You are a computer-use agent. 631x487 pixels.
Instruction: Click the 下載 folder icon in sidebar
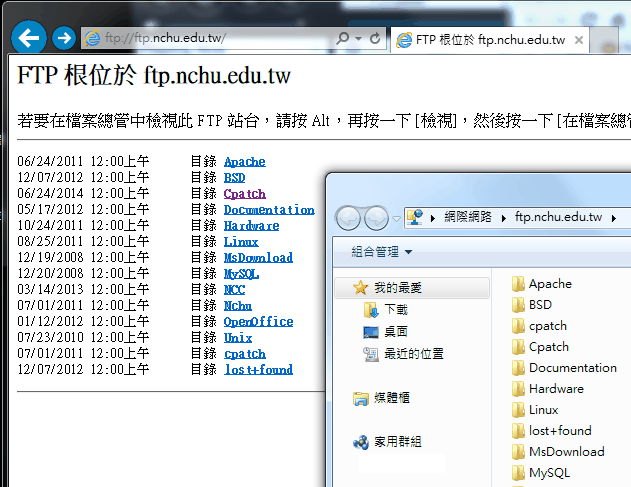pos(371,310)
